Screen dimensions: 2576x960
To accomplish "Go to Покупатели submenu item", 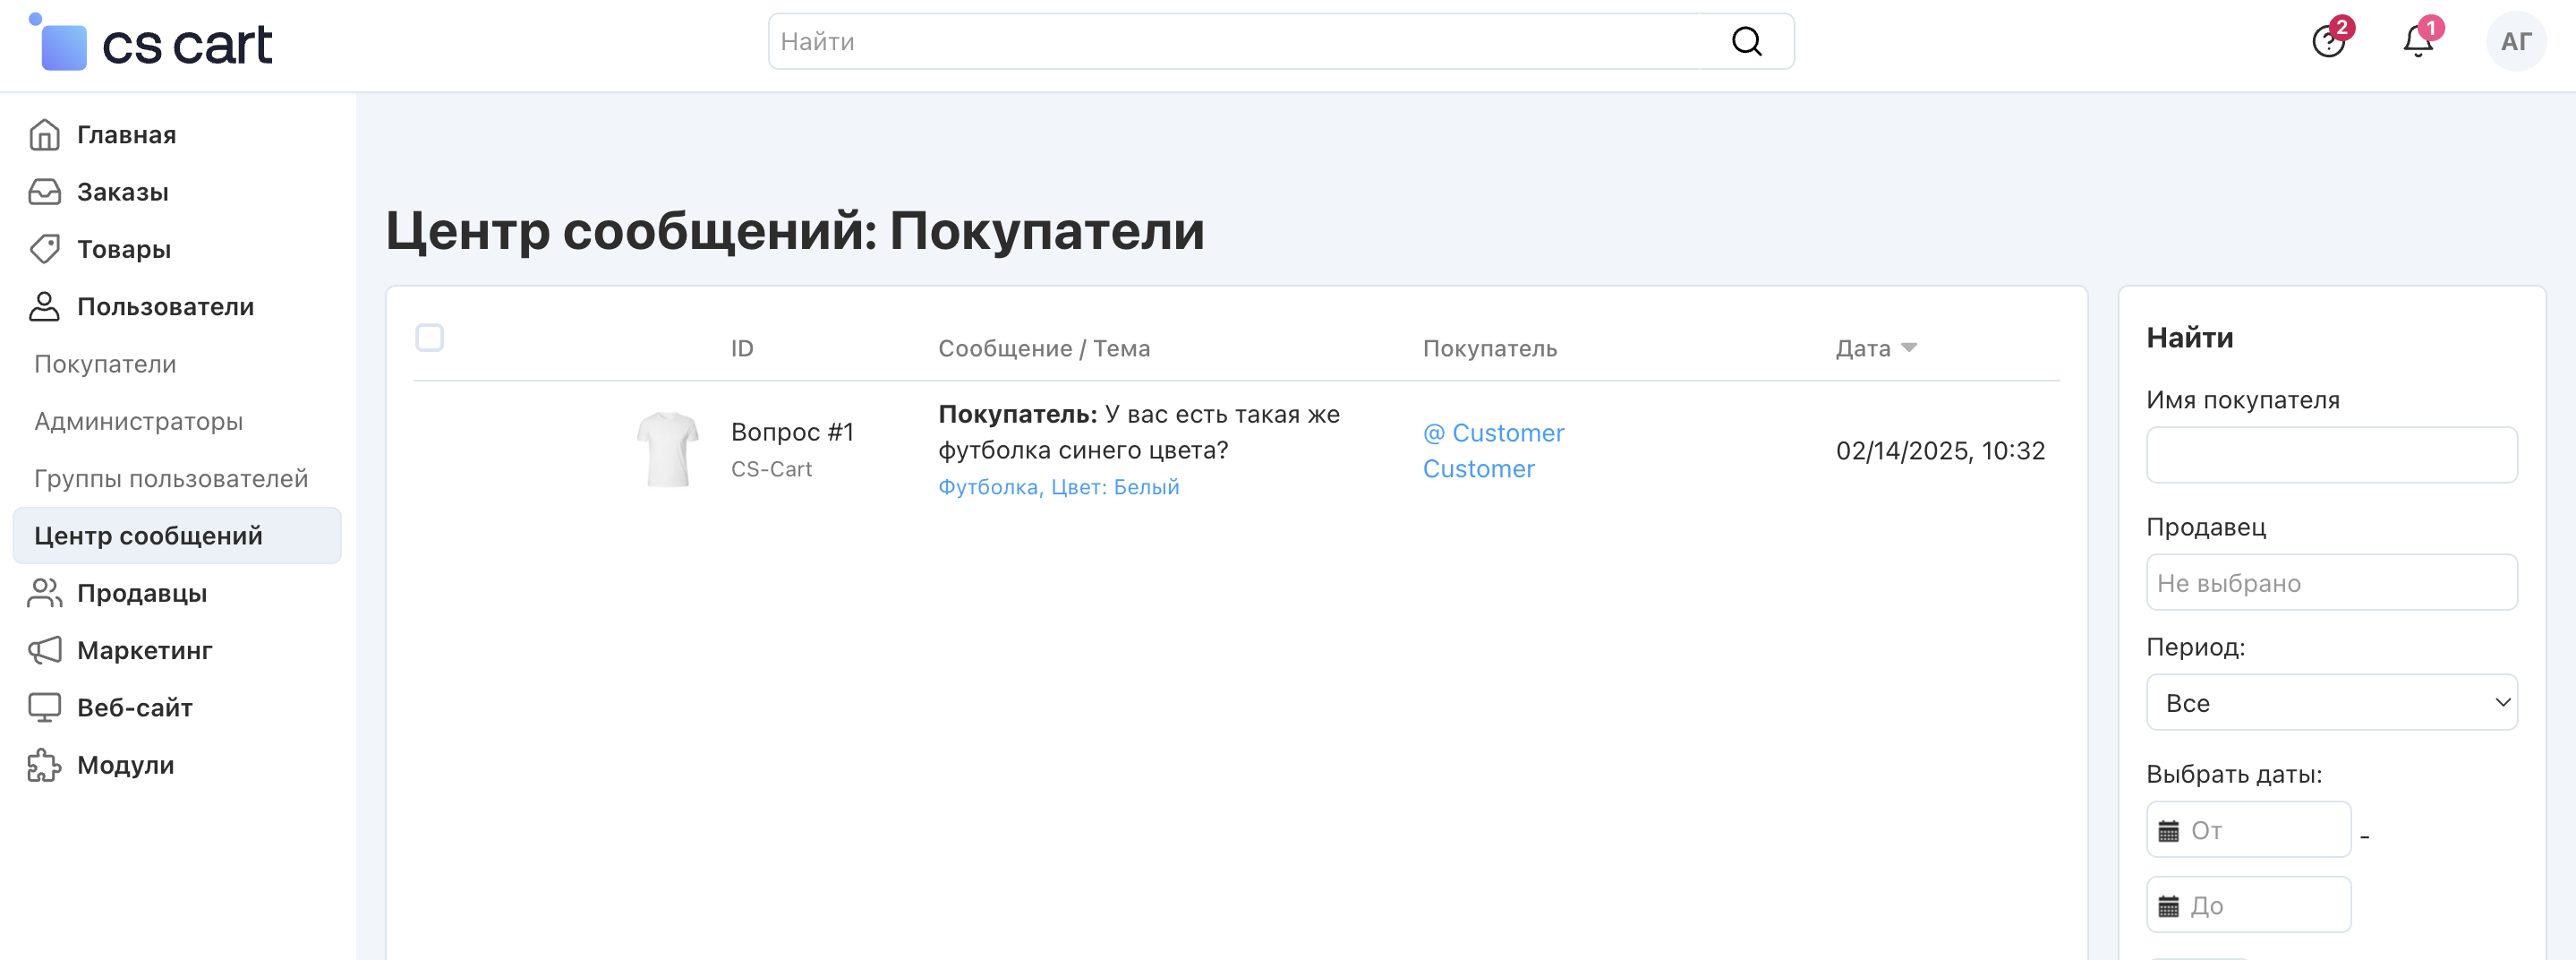I will pyautogui.click(x=105, y=364).
